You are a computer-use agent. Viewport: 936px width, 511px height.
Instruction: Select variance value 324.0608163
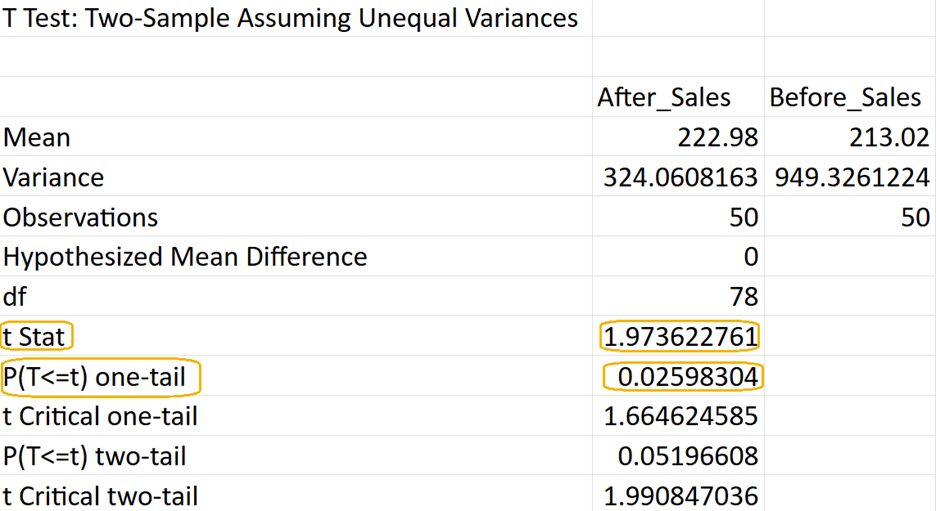tap(681, 177)
